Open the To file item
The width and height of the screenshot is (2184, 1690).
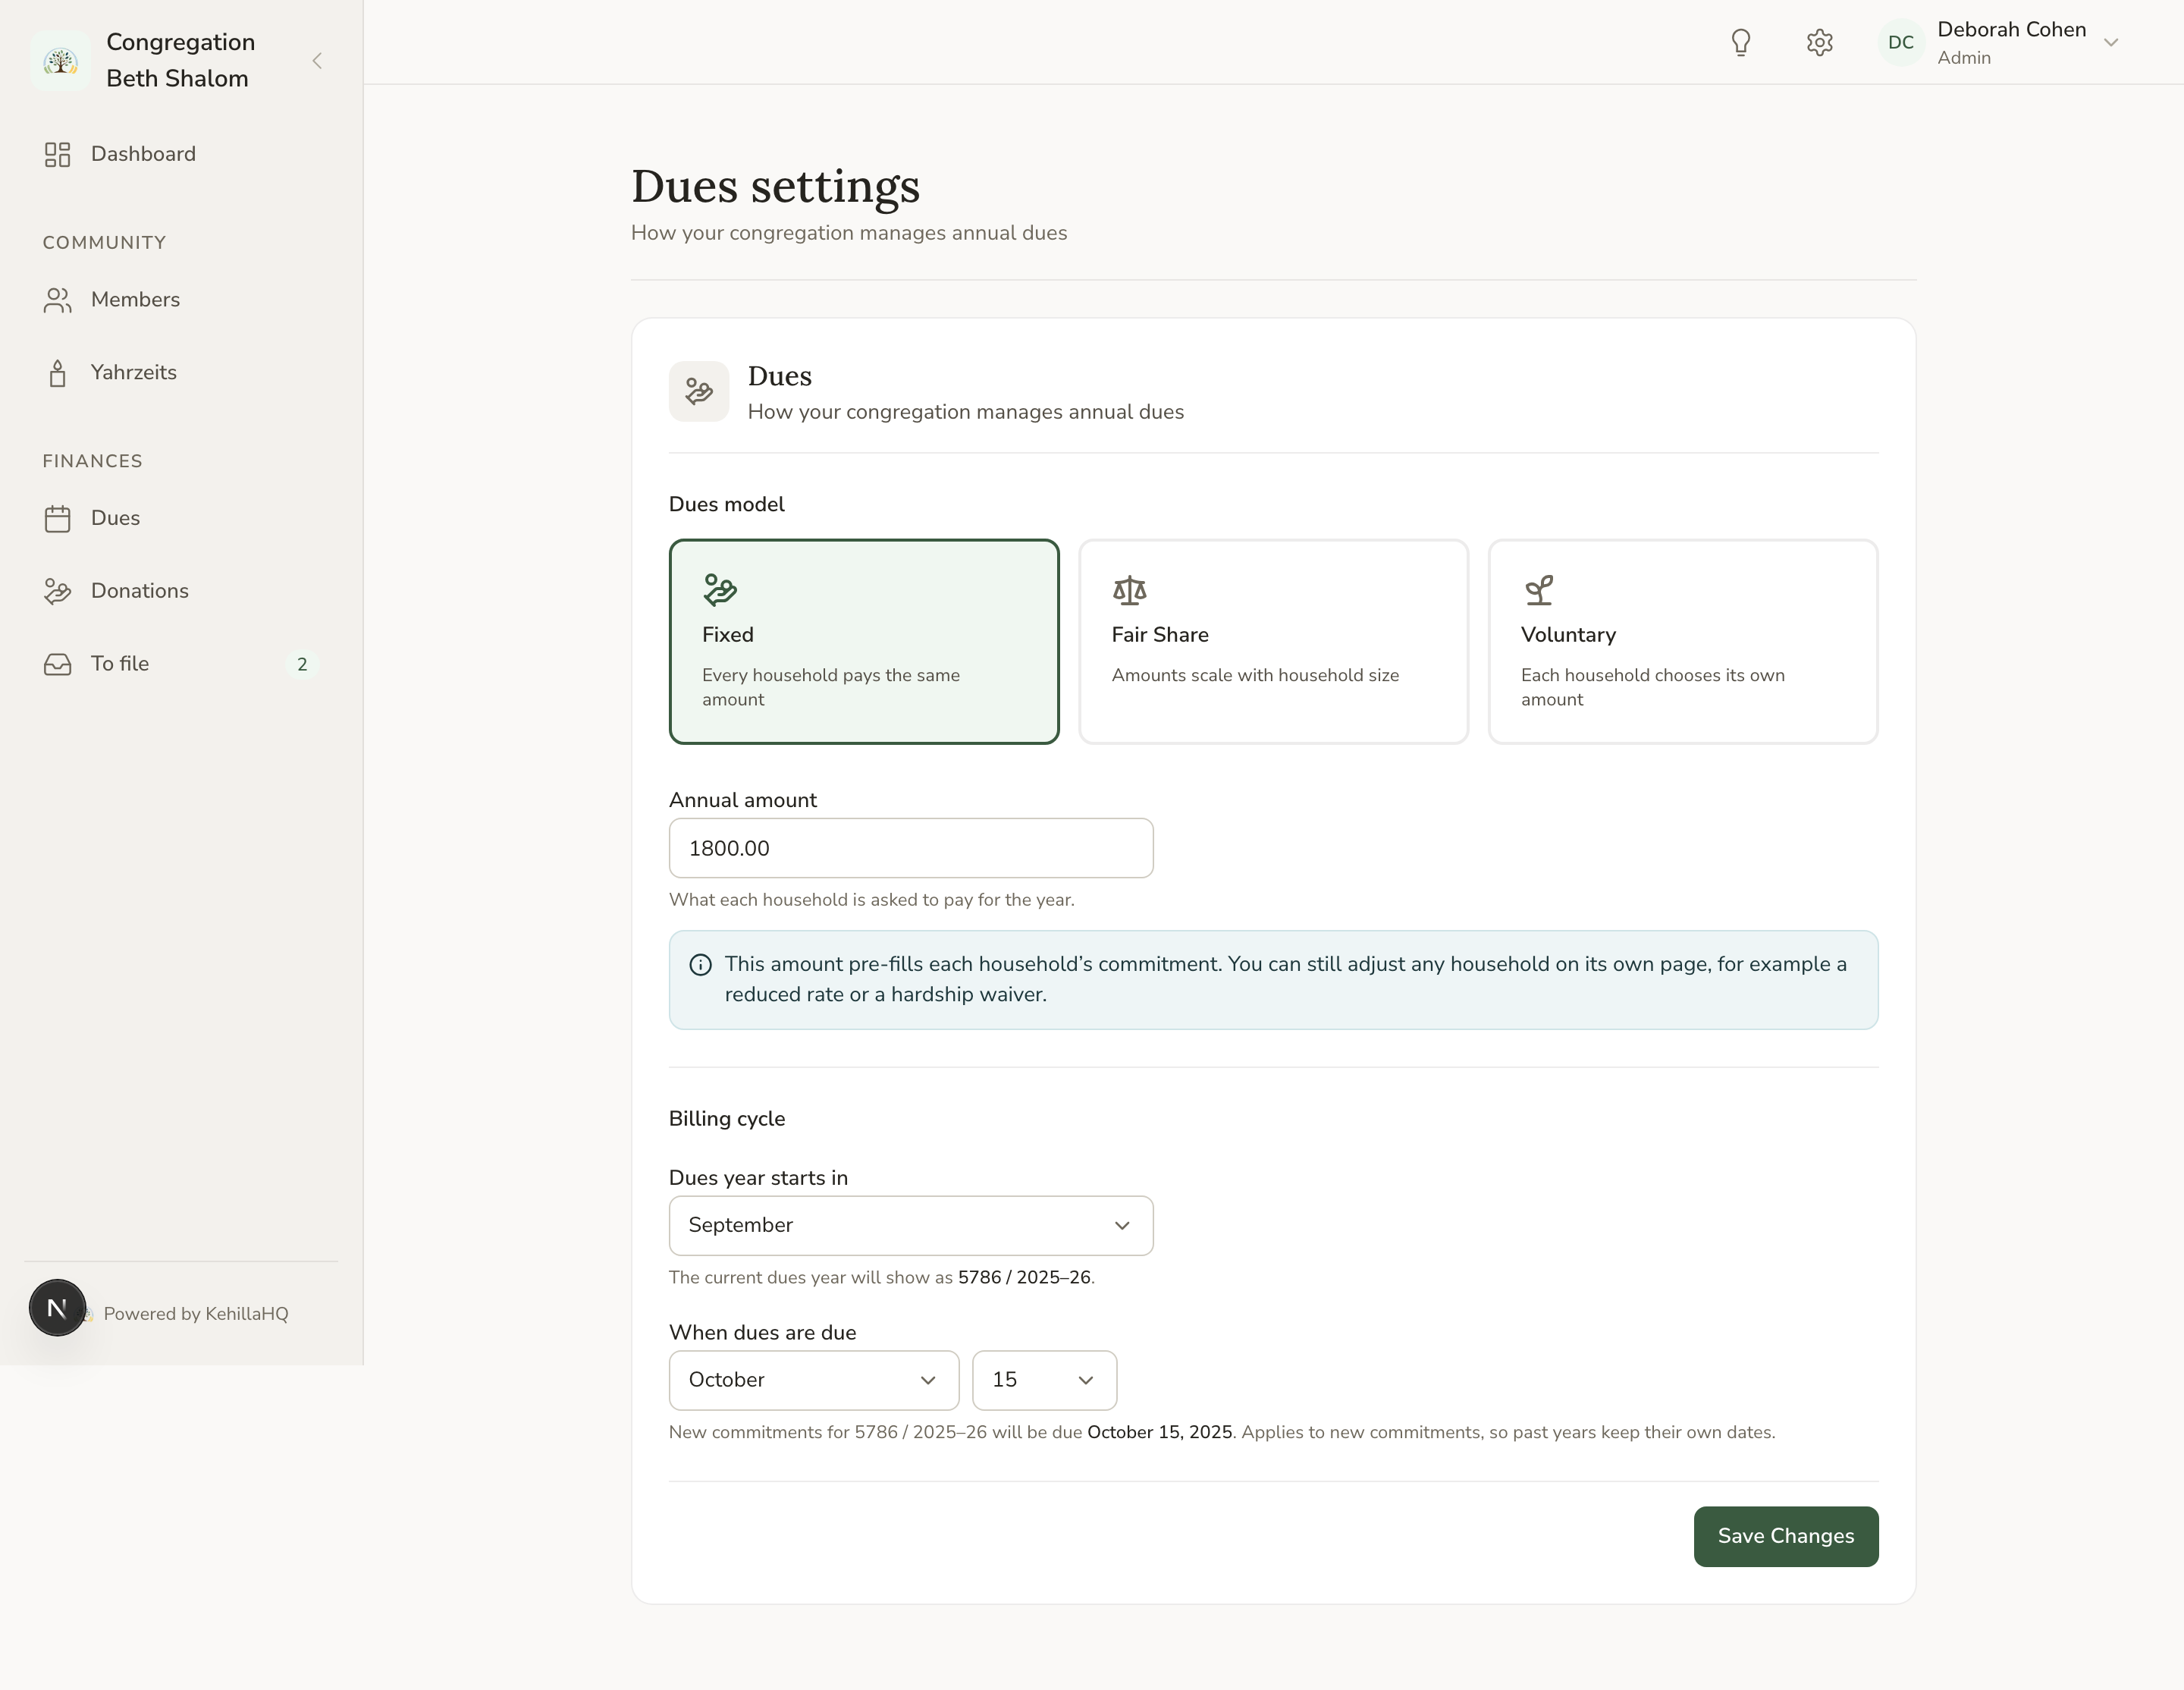(x=181, y=664)
